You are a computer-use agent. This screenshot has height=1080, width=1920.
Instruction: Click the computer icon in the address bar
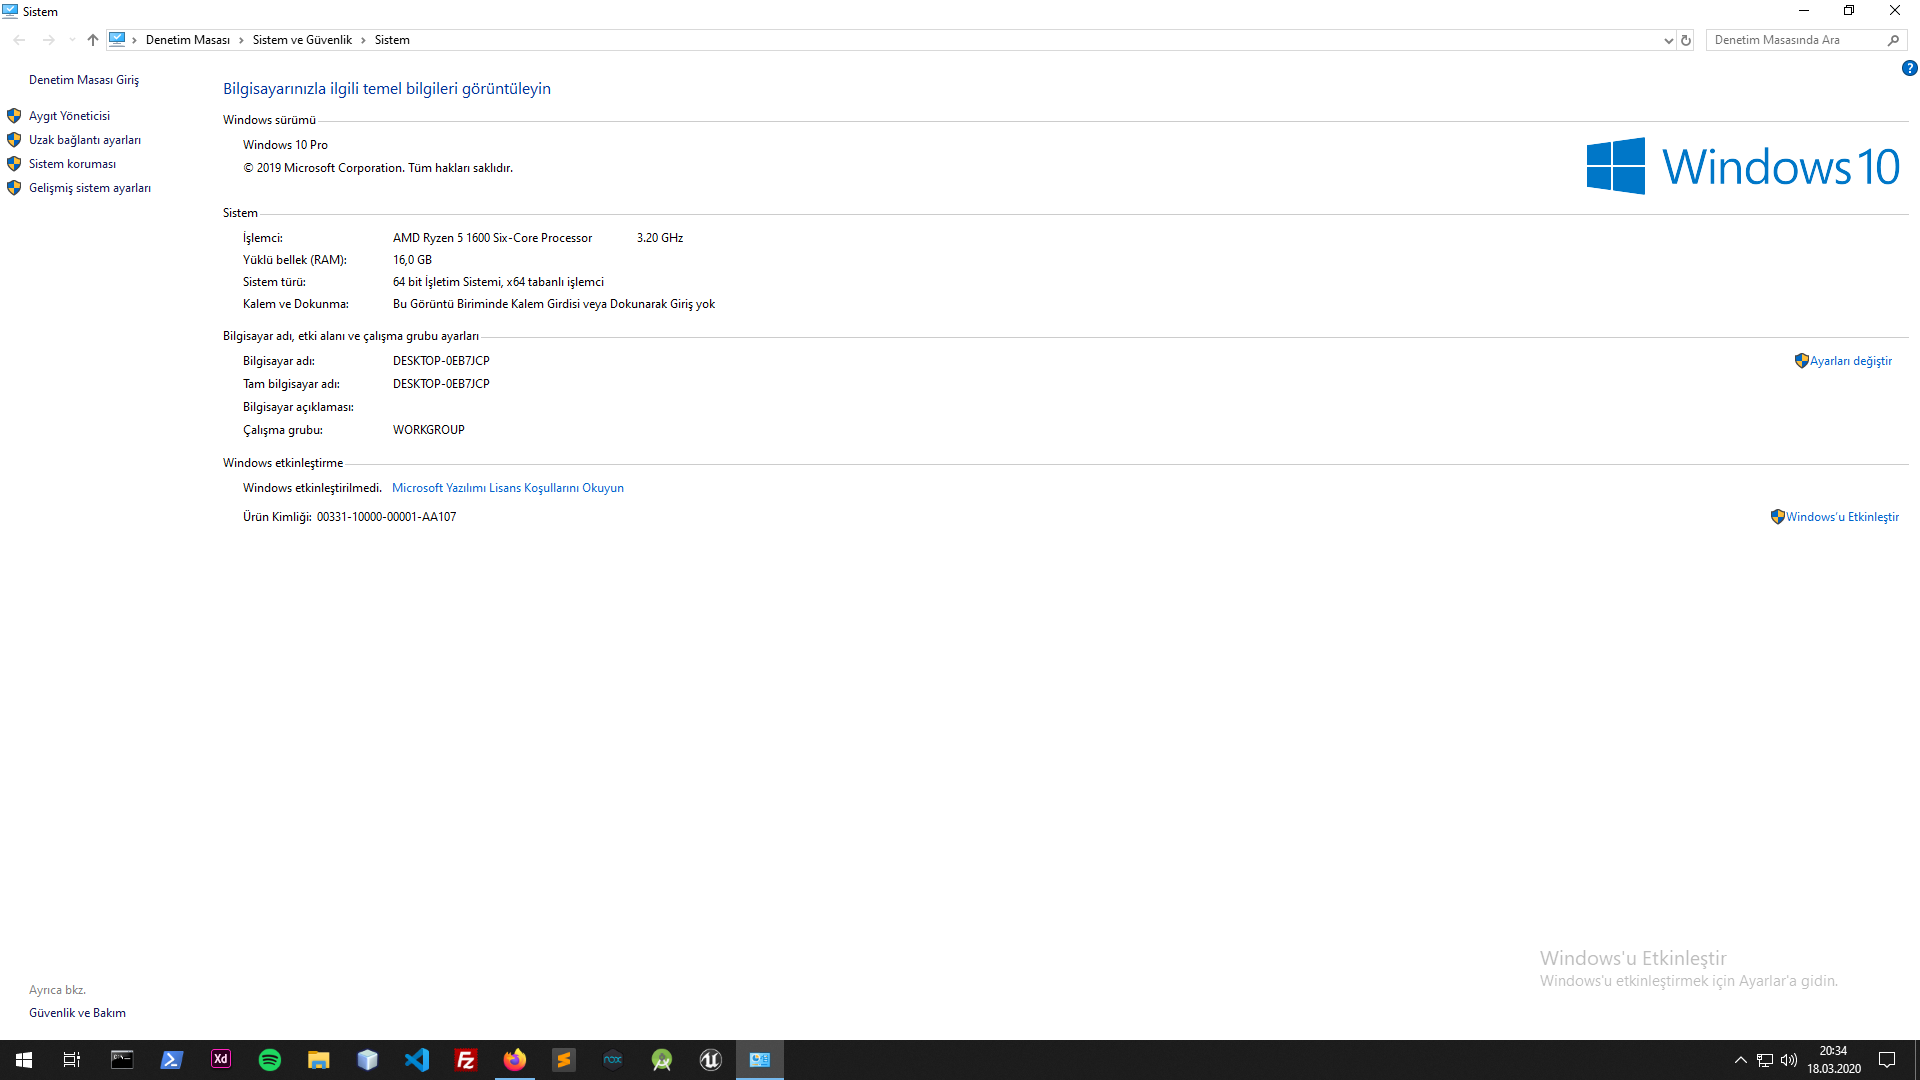coord(117,40)
